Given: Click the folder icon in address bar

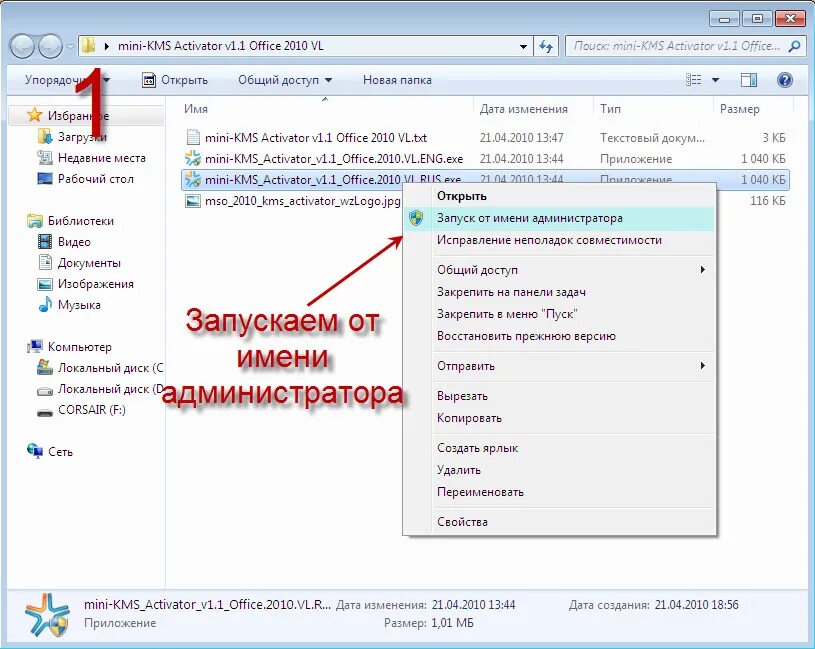Looking at the screenshot, I should click(x=88, y=46).
